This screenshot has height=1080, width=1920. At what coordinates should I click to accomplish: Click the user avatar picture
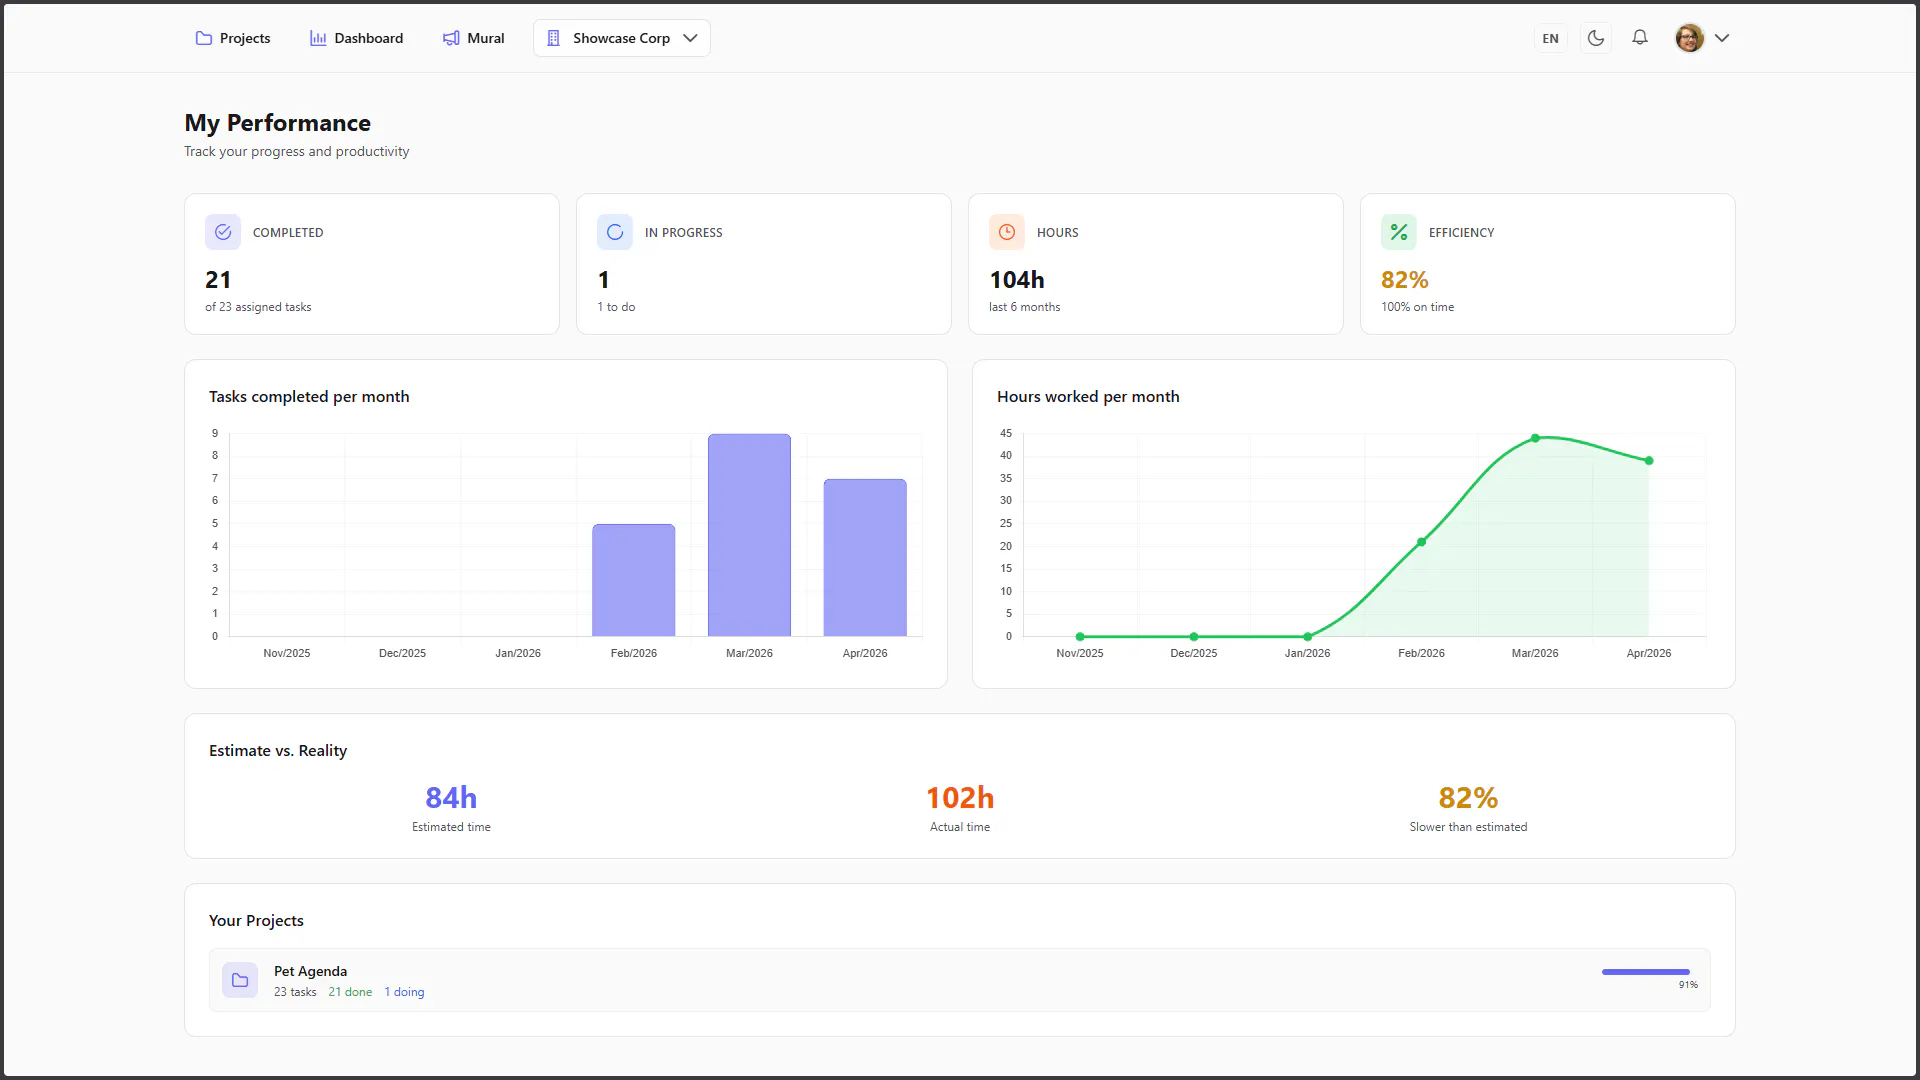[x=1690, y=38]
